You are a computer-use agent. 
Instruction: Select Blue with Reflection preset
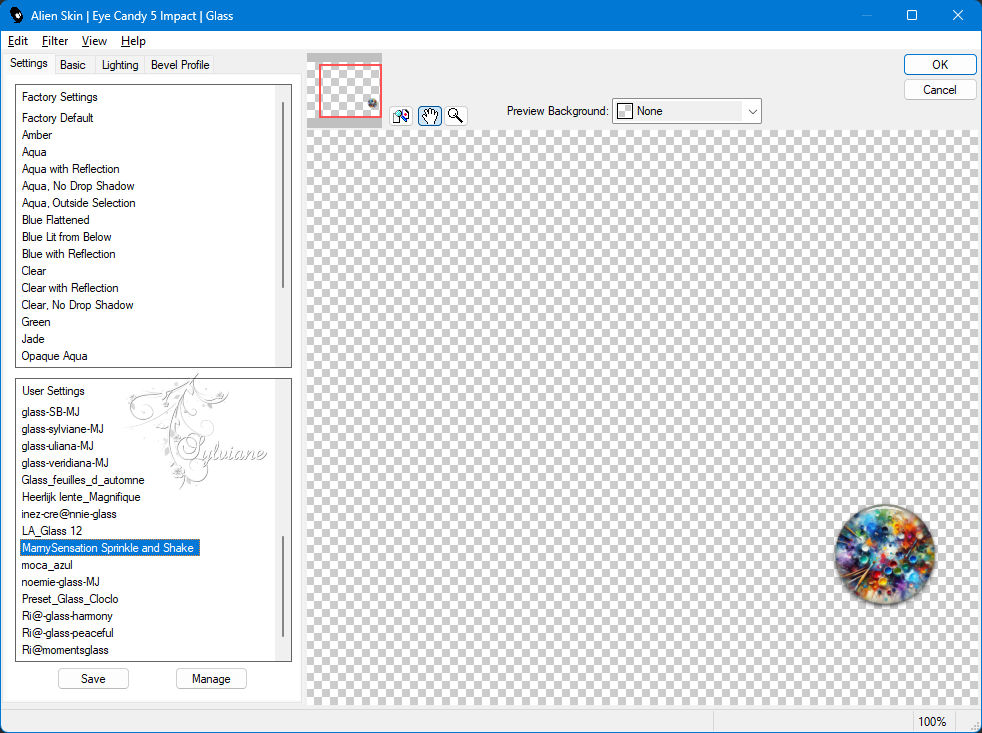(69, 254)
